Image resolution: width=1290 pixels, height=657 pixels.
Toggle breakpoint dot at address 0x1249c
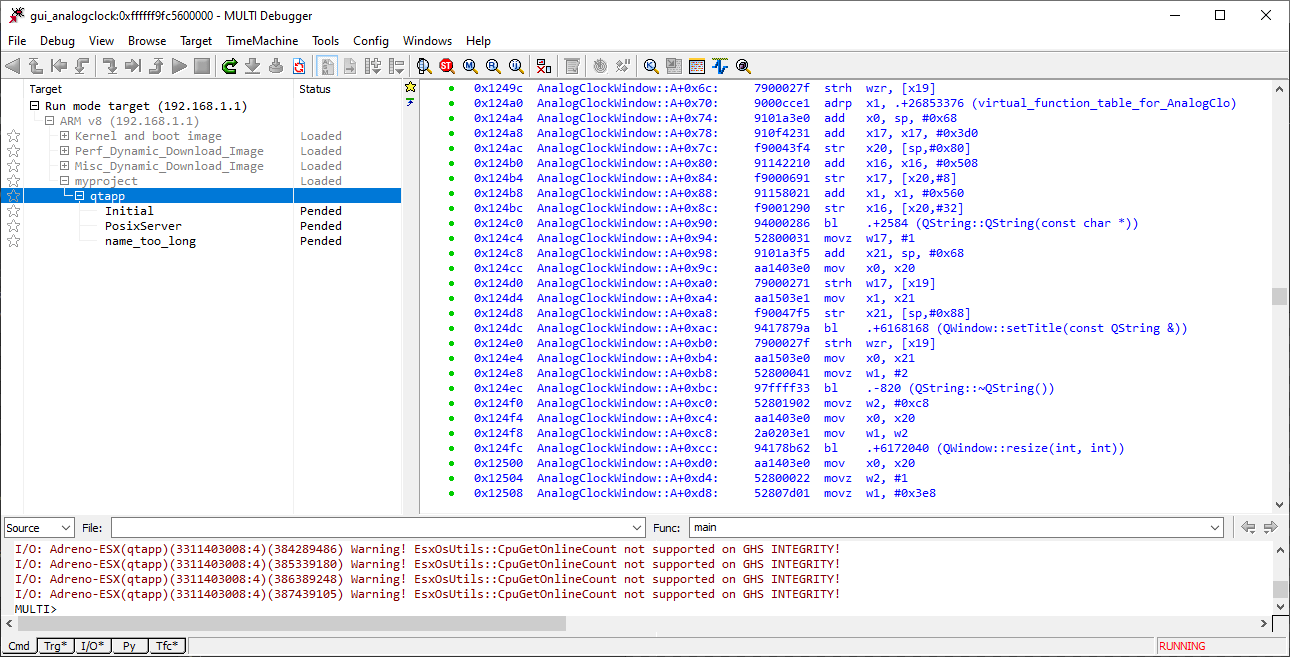(x=450, y=88)
